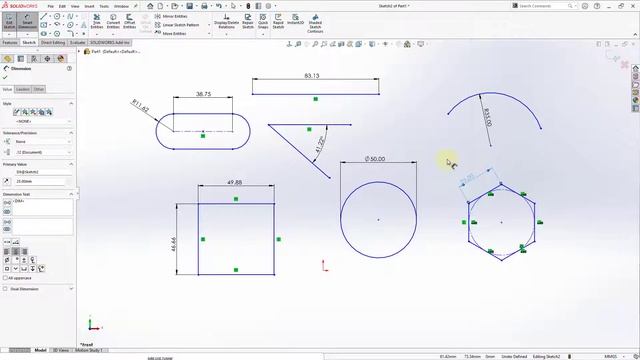Open the 3D Views bottom tab
Image resolution: width=640 pixels, height=360 pixels.
[61, 350]
